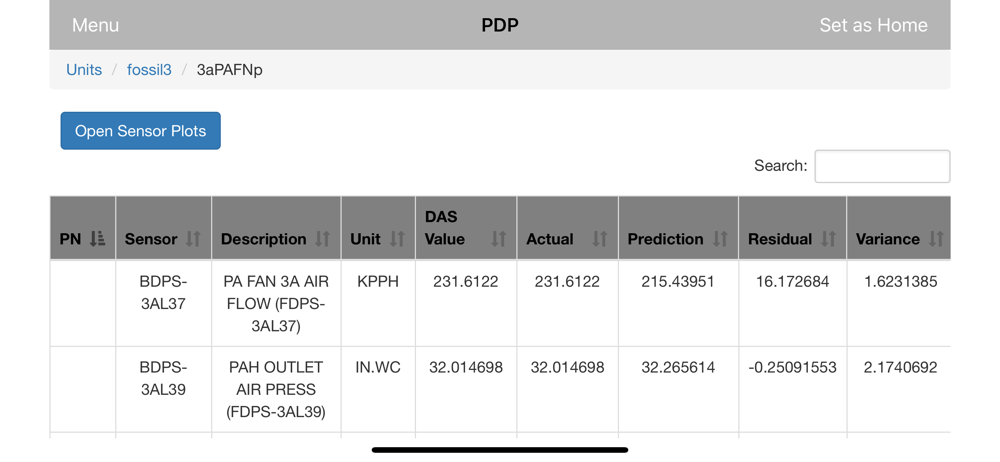
Task: Sort by Unit column arrows
Action: (397, 239)
